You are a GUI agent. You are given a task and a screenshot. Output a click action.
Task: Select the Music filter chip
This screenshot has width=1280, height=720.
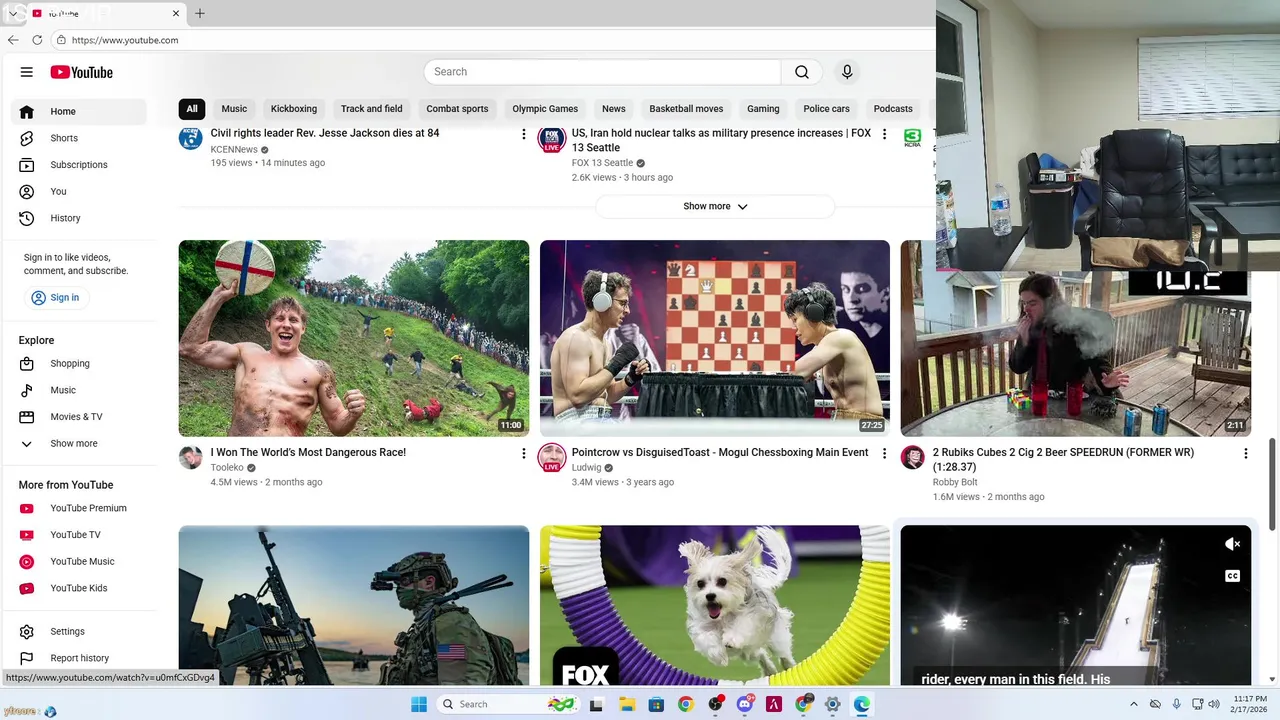(x=234, y=109)
